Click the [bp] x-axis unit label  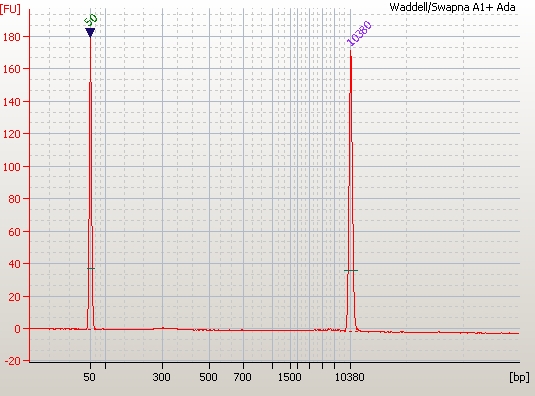(x=519, y=377)
